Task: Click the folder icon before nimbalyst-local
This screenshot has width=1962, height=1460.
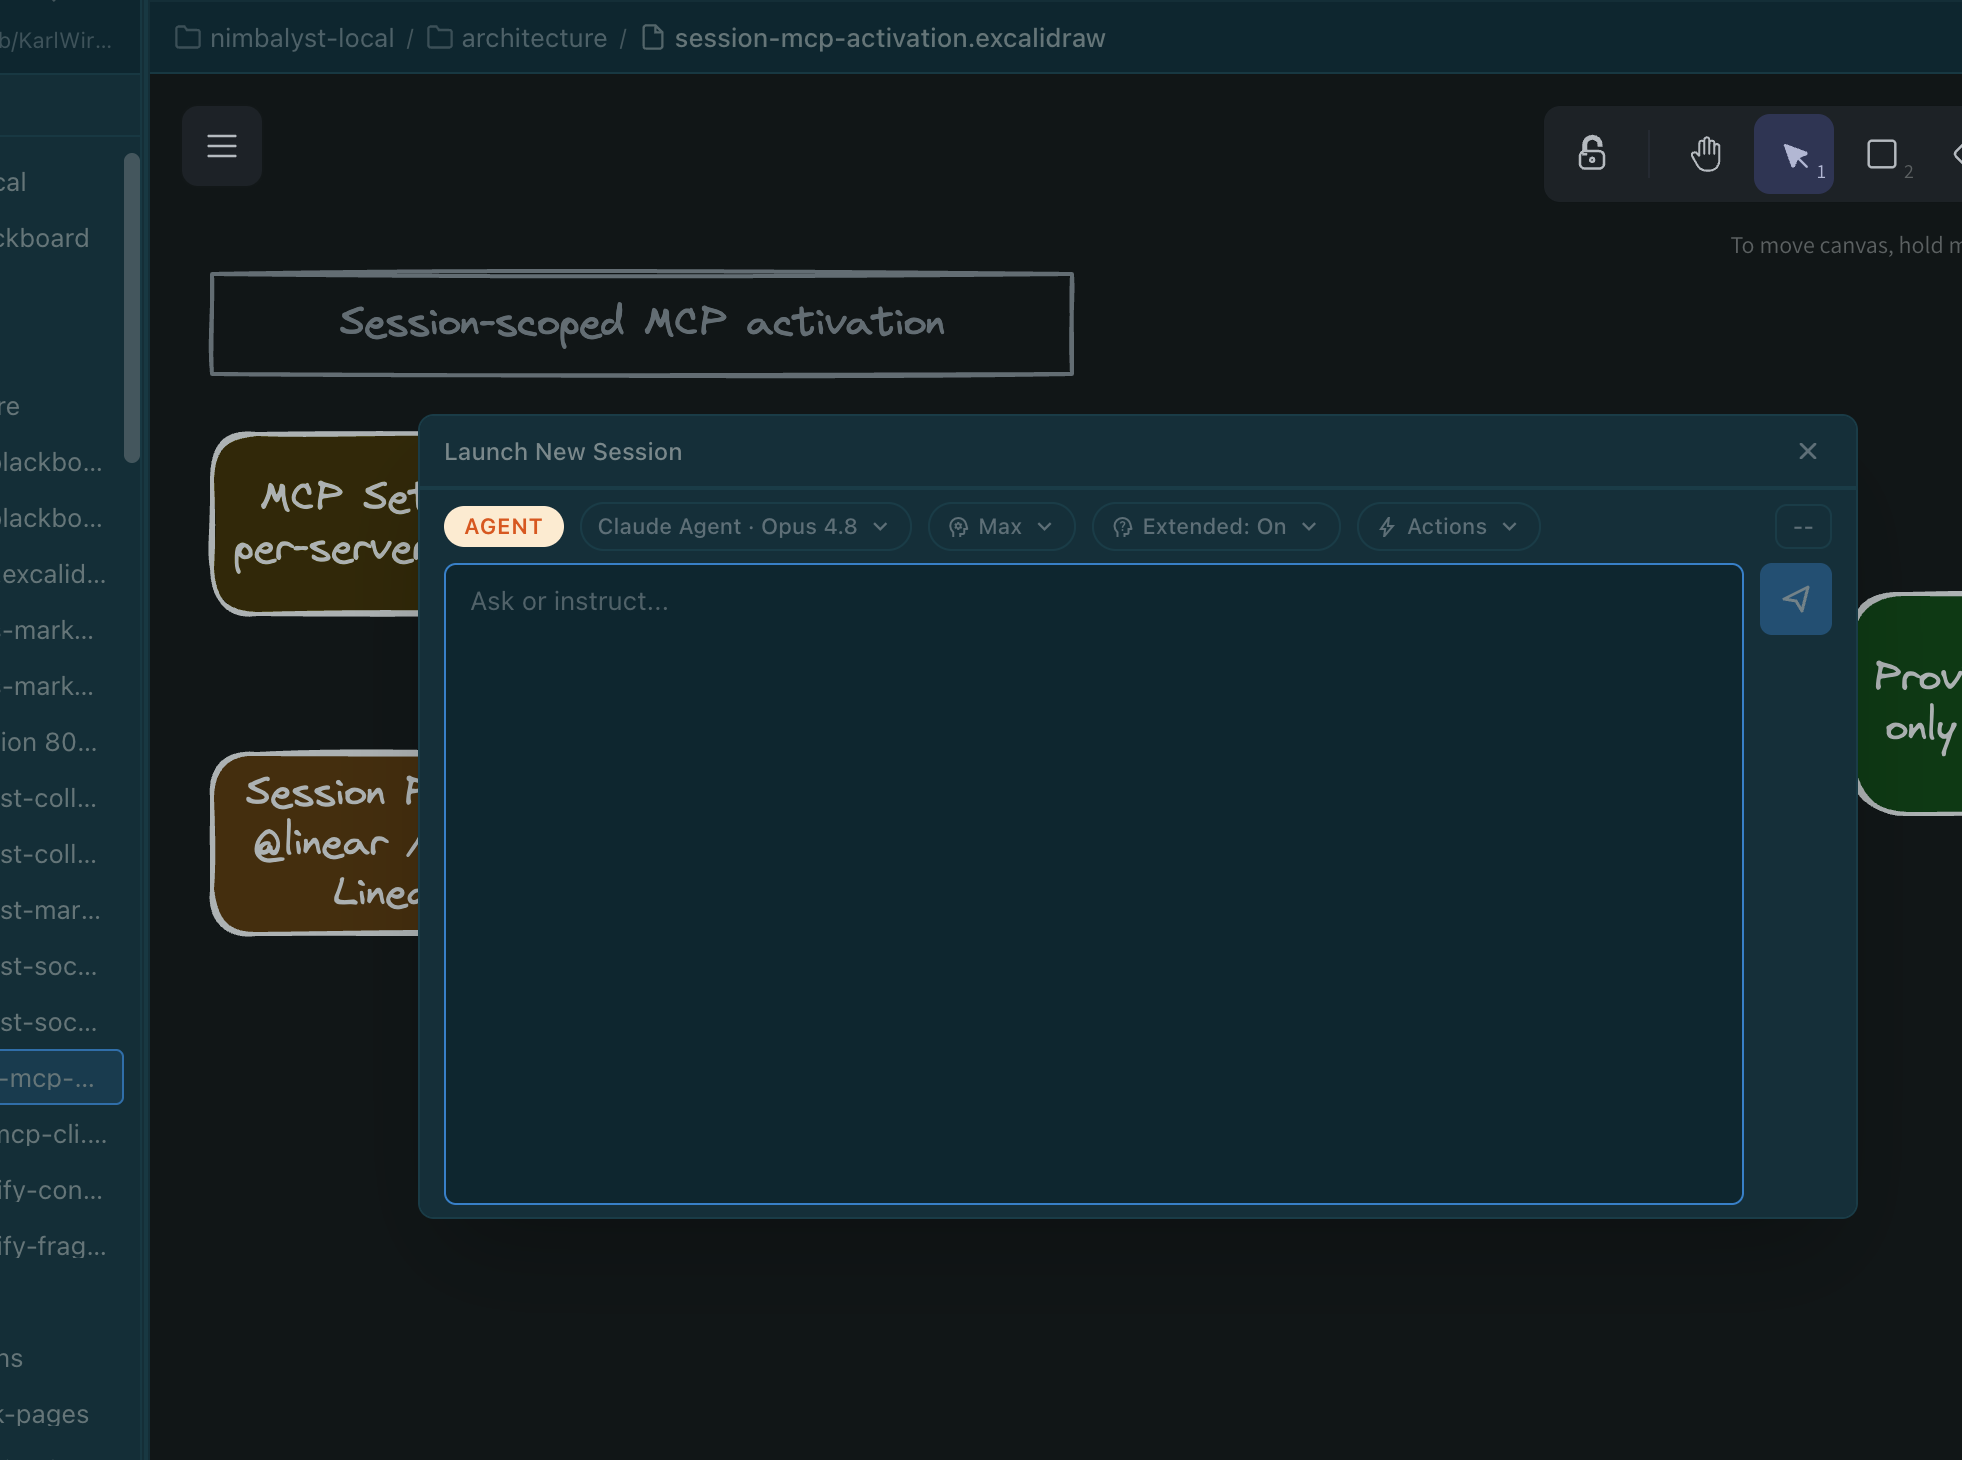Action: click(188, 37)
